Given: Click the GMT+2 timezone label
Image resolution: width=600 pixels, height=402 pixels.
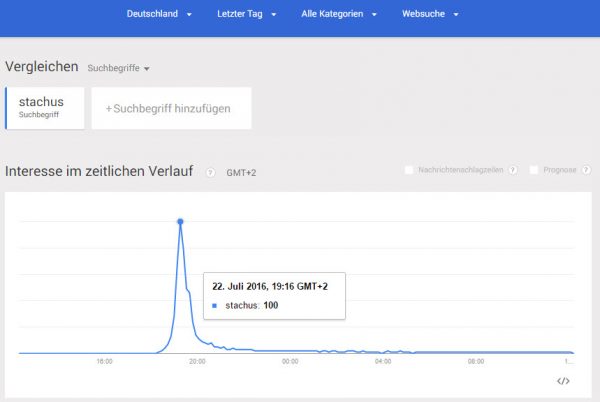Looking at the screenshot, I should point(241,172).
